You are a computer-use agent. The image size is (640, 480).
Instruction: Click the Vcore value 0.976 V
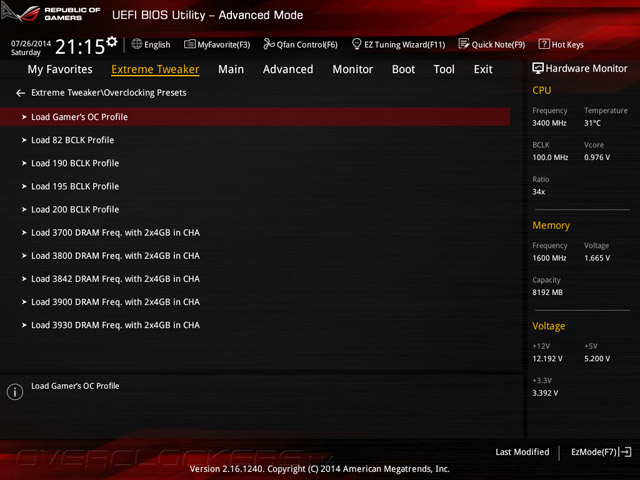point(597,158)
